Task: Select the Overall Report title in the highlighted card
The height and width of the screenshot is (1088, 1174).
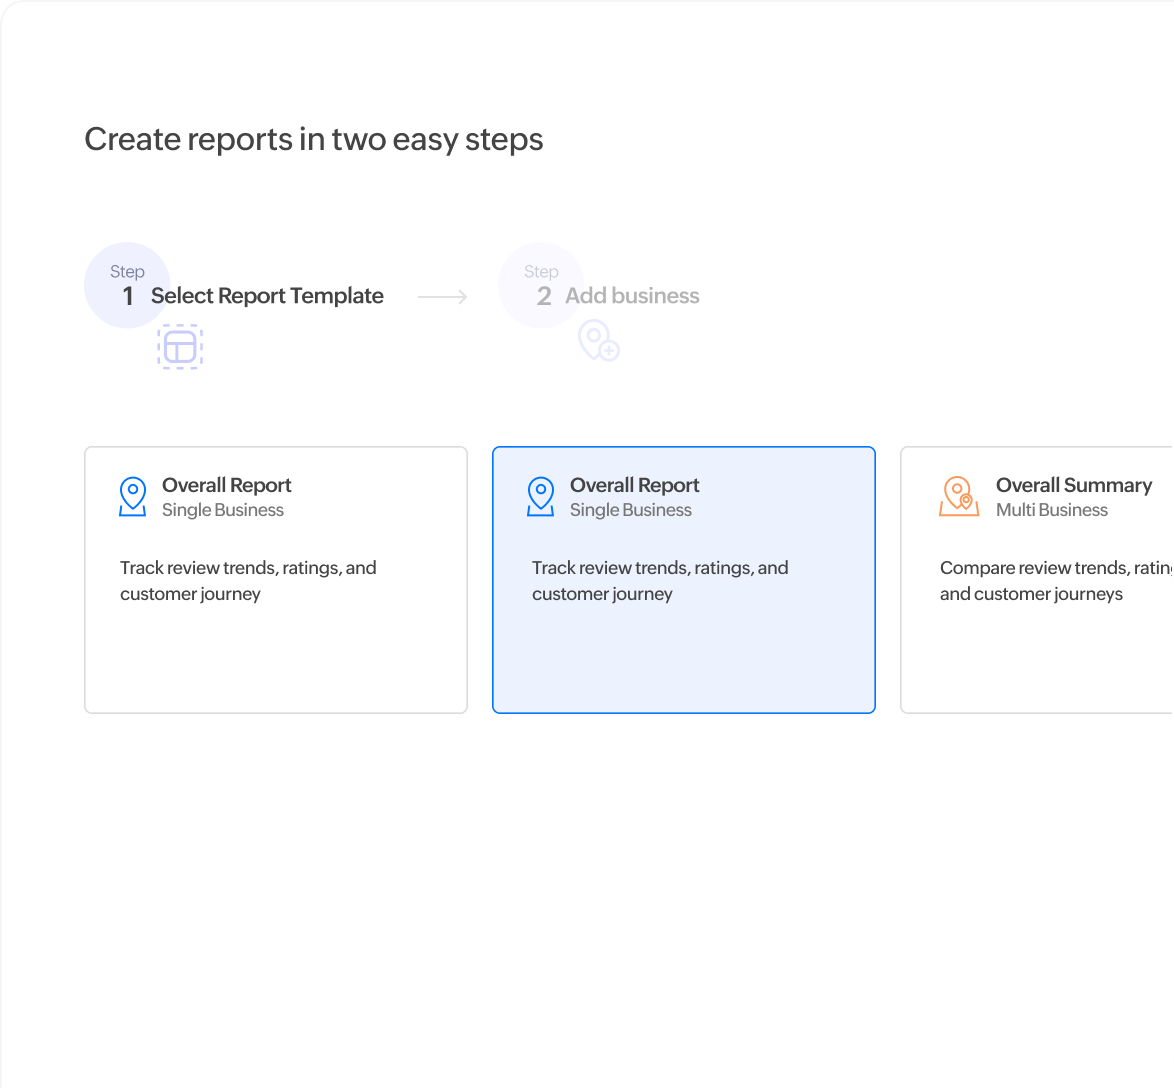Action: click(634, 485)
